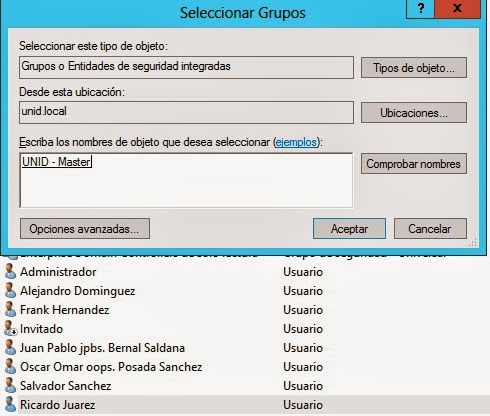The image size is (490, 416).
Task: Click the Ricardo Juarez user icon
Action: pos(10,405)
